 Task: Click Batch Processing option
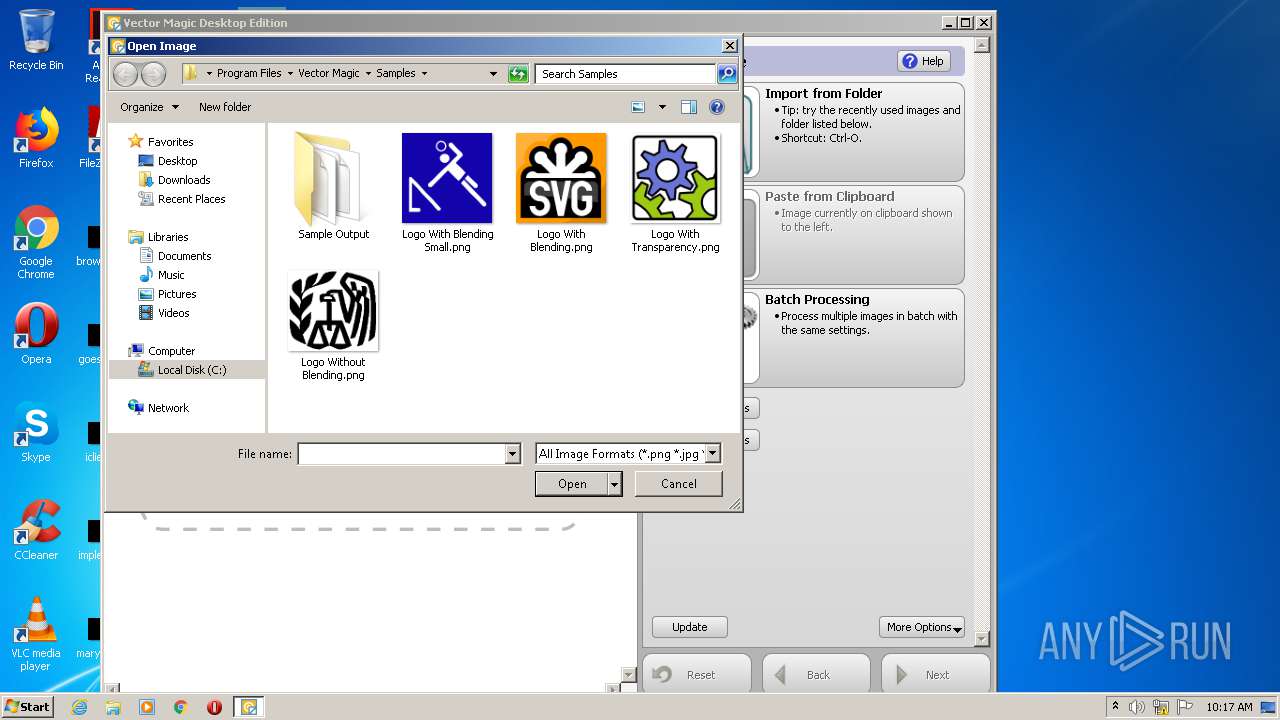pyautogui.click(x=853, y=338)
